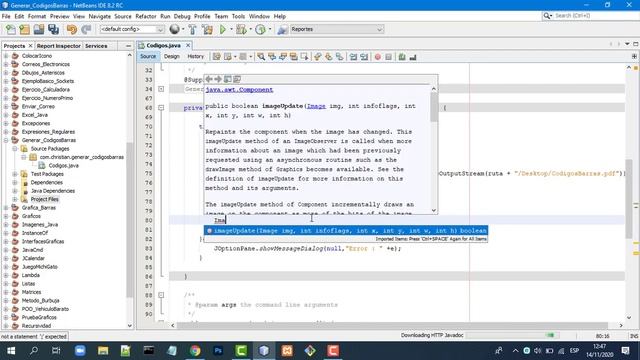Viewport: 640px width, 360px height.
Task: Close the Codigos.java editor tab
Action: pyautogui.click(x=188, y=45)
